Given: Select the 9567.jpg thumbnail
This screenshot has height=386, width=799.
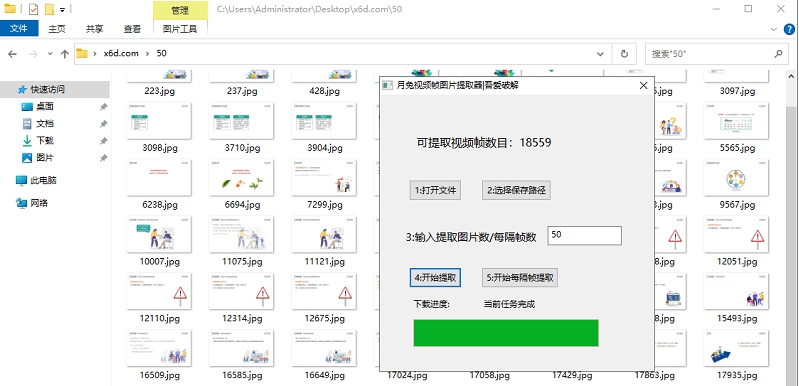Looking at the screenshot, I should click(736, 178).
